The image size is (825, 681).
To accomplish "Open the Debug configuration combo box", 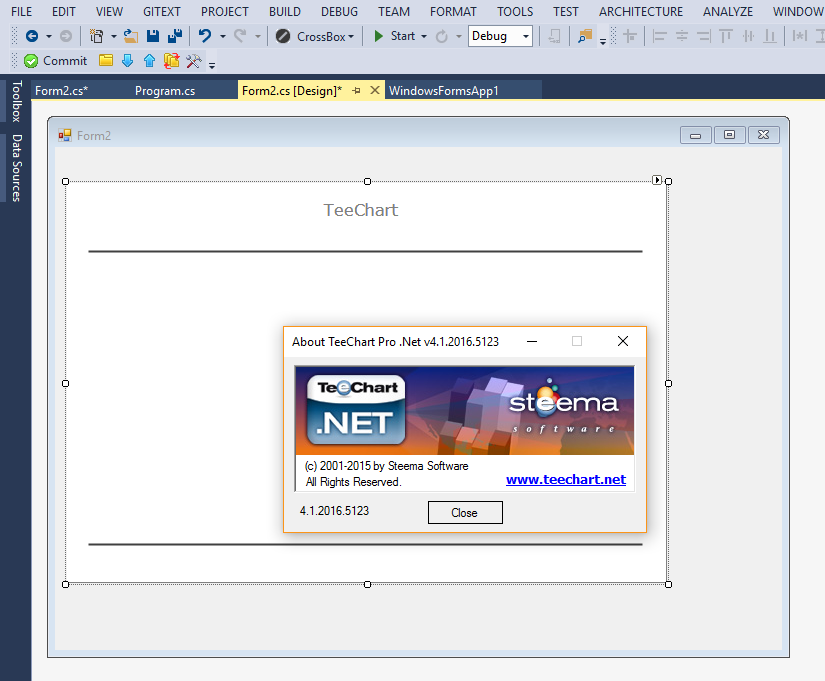I will tap(500, 36).
